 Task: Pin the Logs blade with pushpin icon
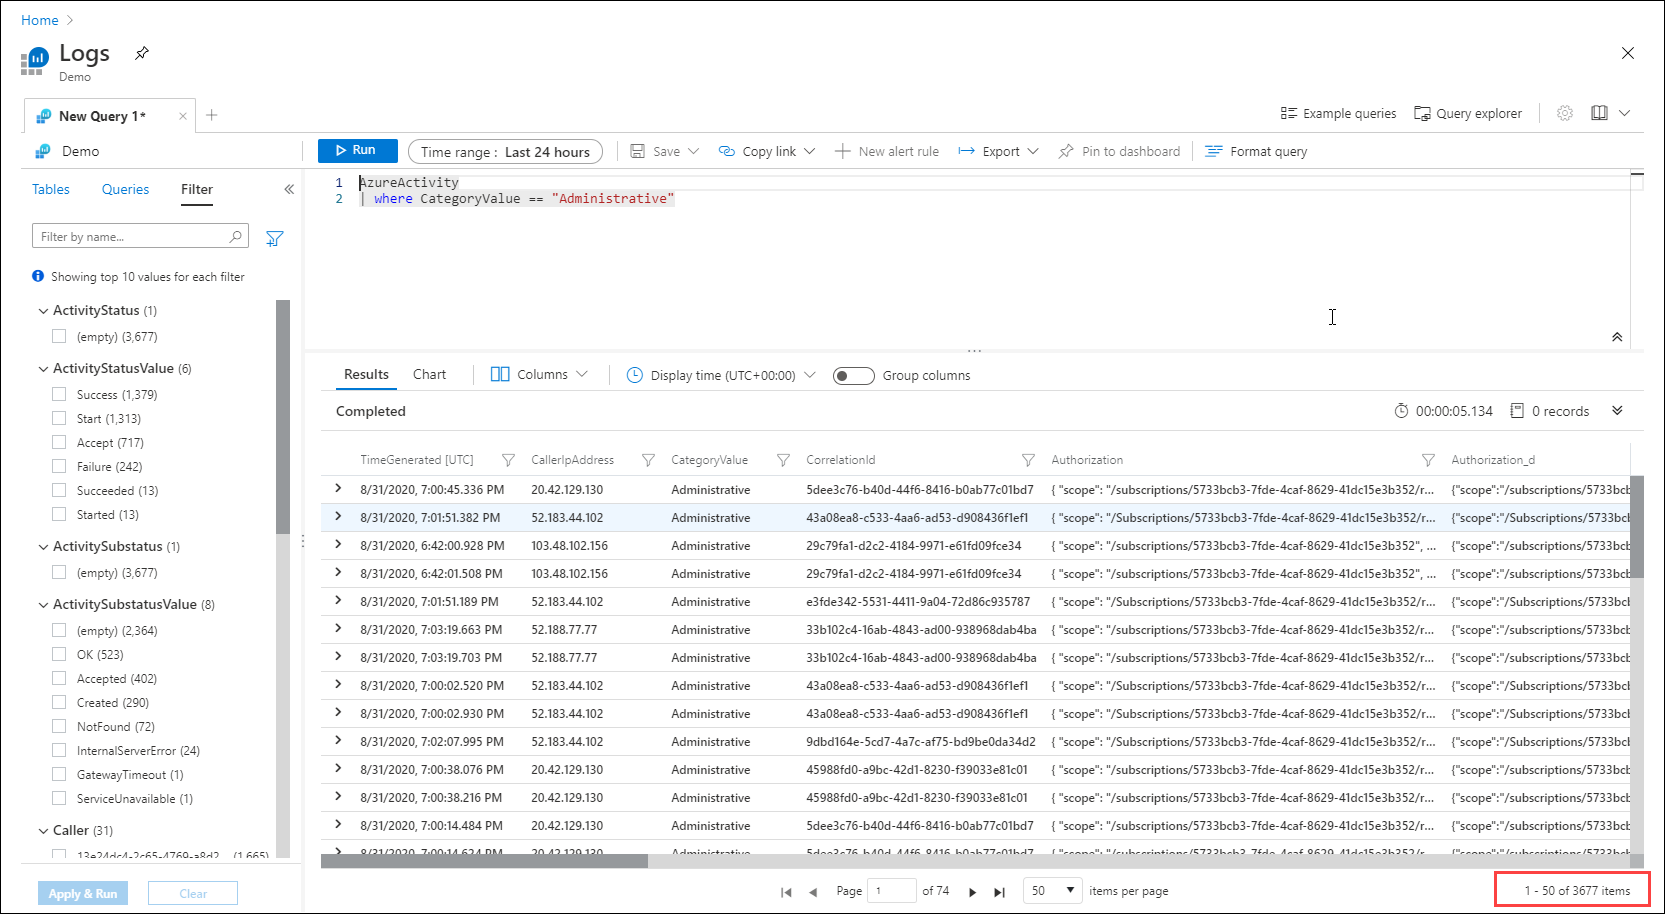142,53
